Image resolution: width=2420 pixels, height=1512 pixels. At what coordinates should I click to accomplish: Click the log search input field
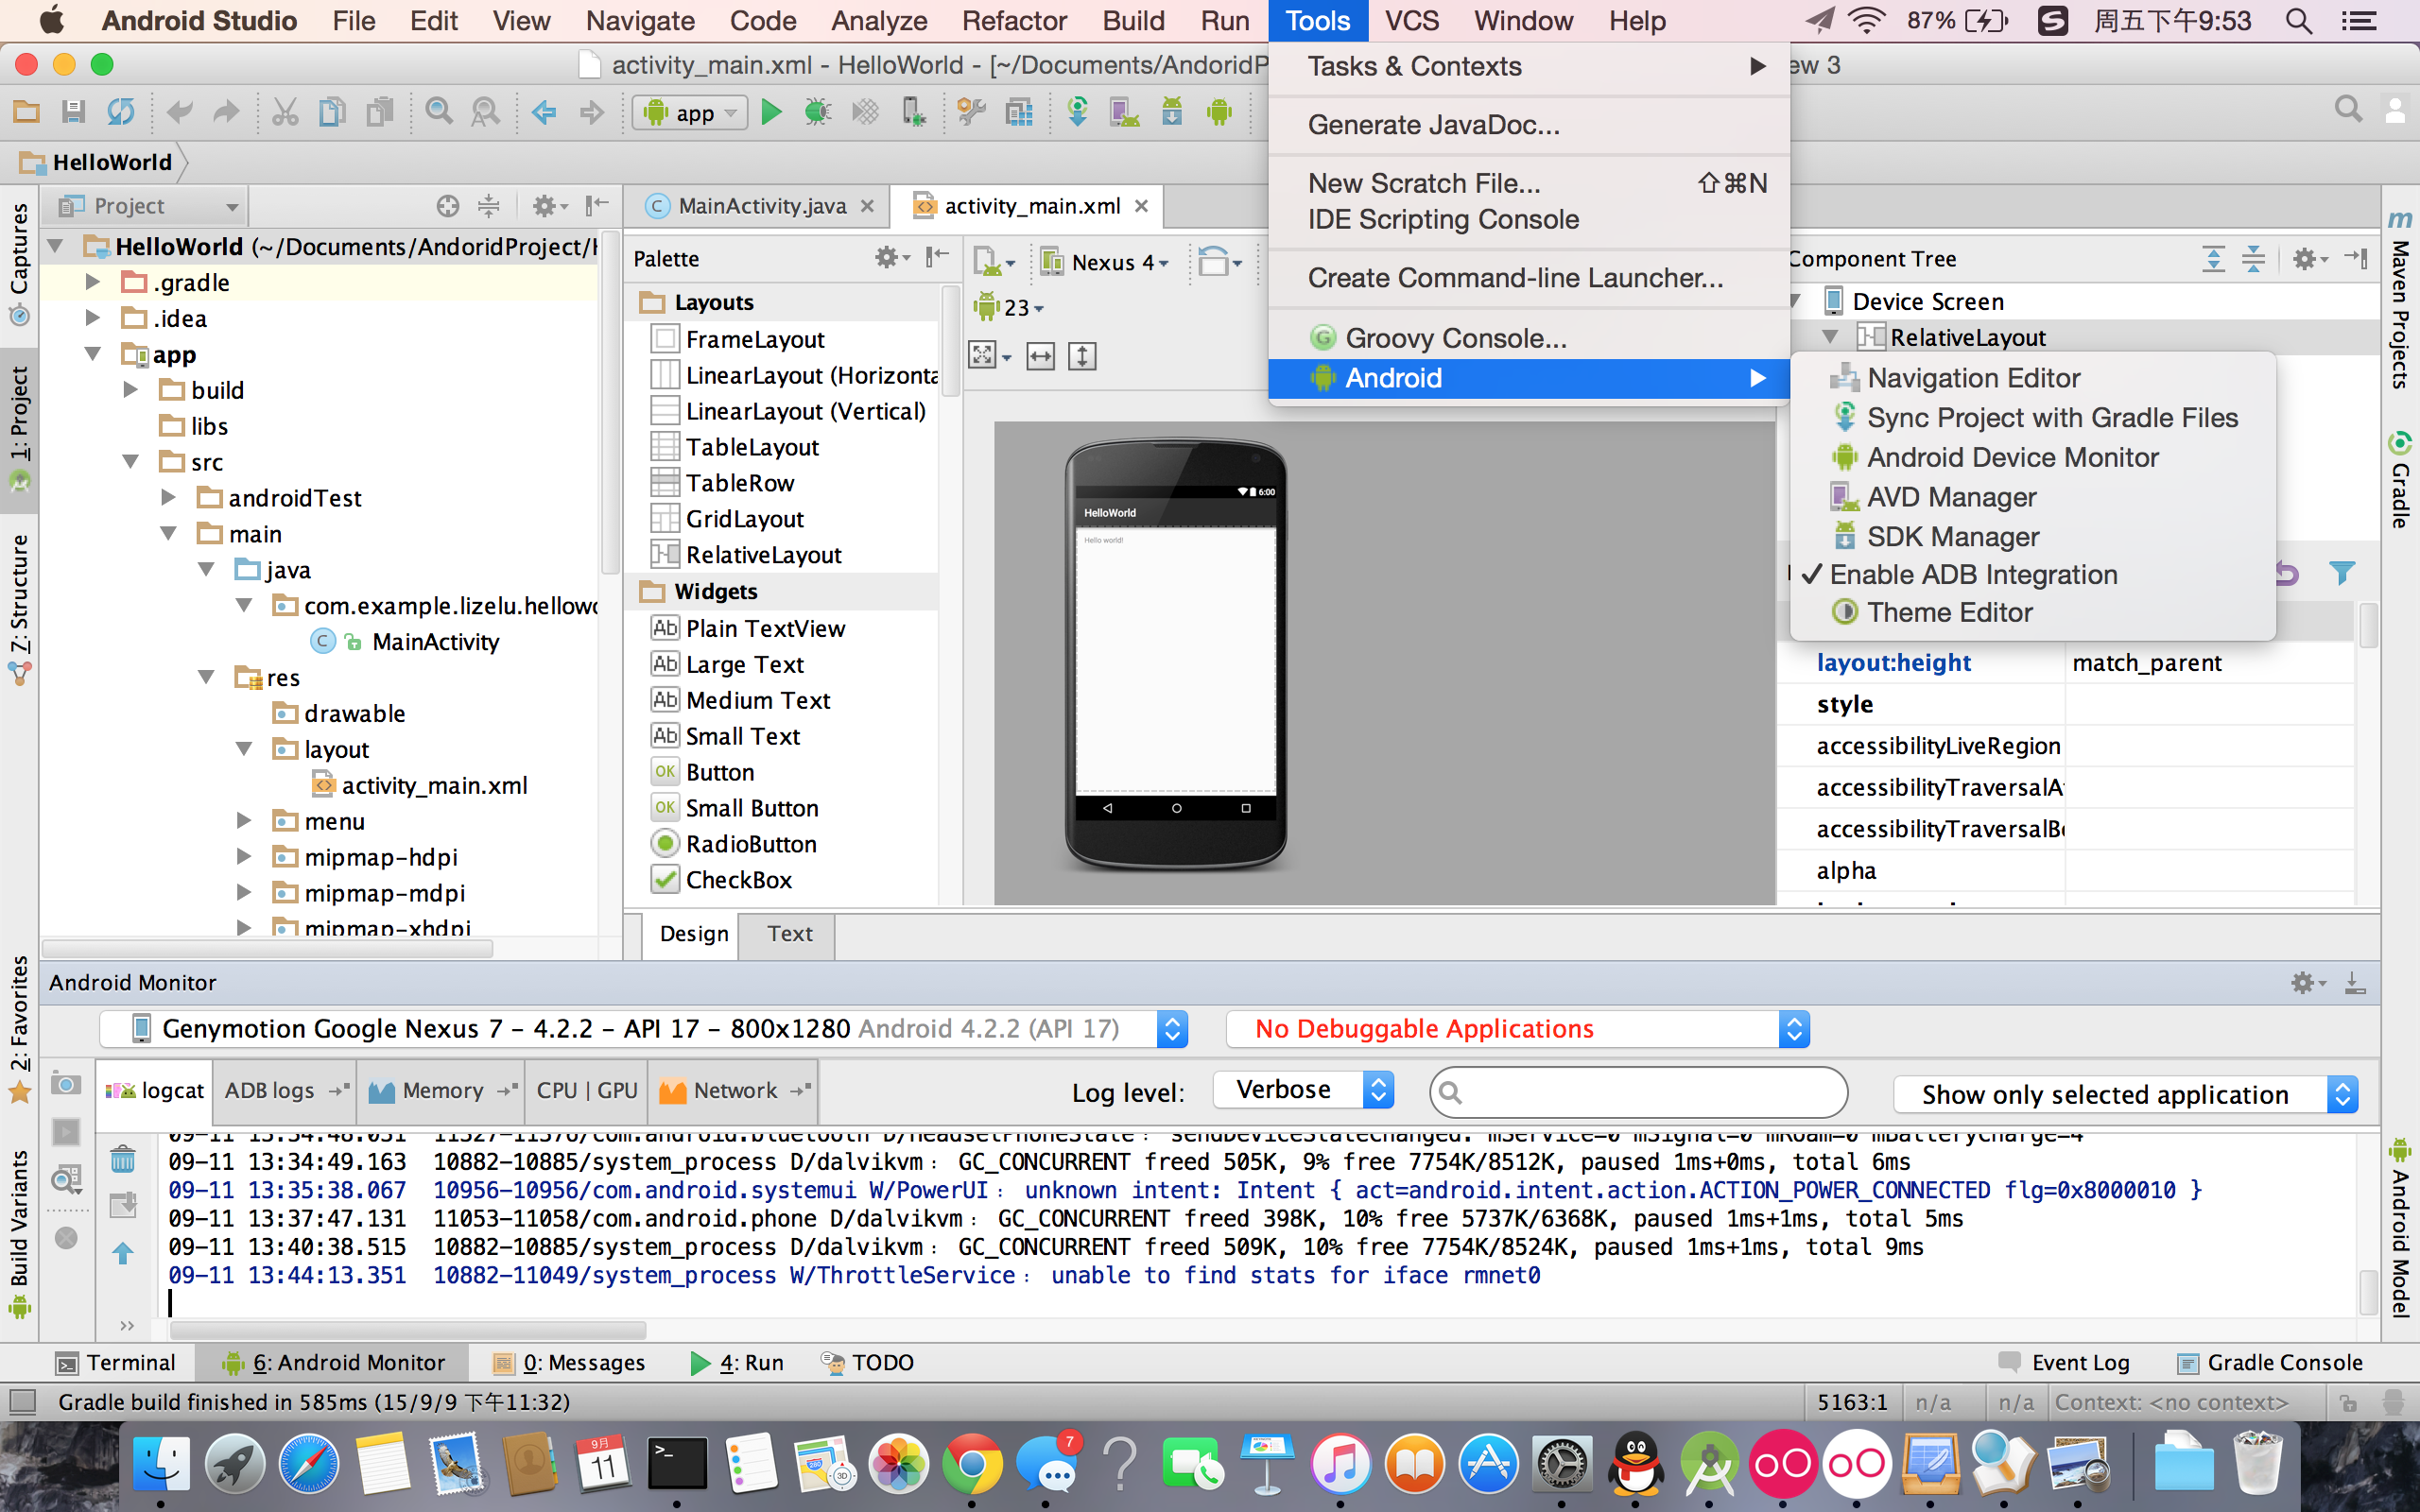coord(1636,1091)
